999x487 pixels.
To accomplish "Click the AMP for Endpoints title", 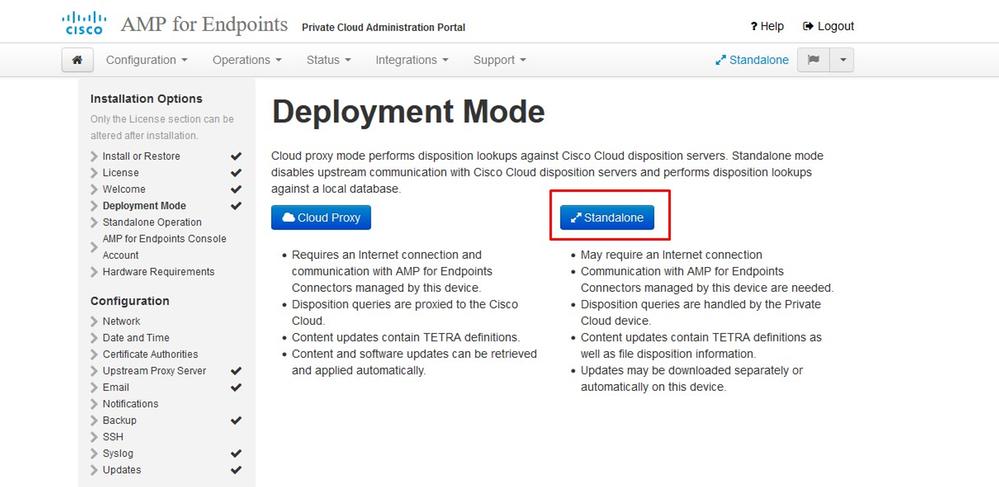I will tap(205, 25).
